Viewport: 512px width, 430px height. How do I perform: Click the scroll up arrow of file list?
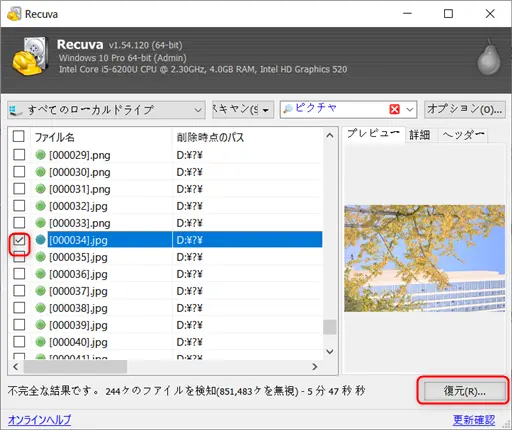pos(330,135)
